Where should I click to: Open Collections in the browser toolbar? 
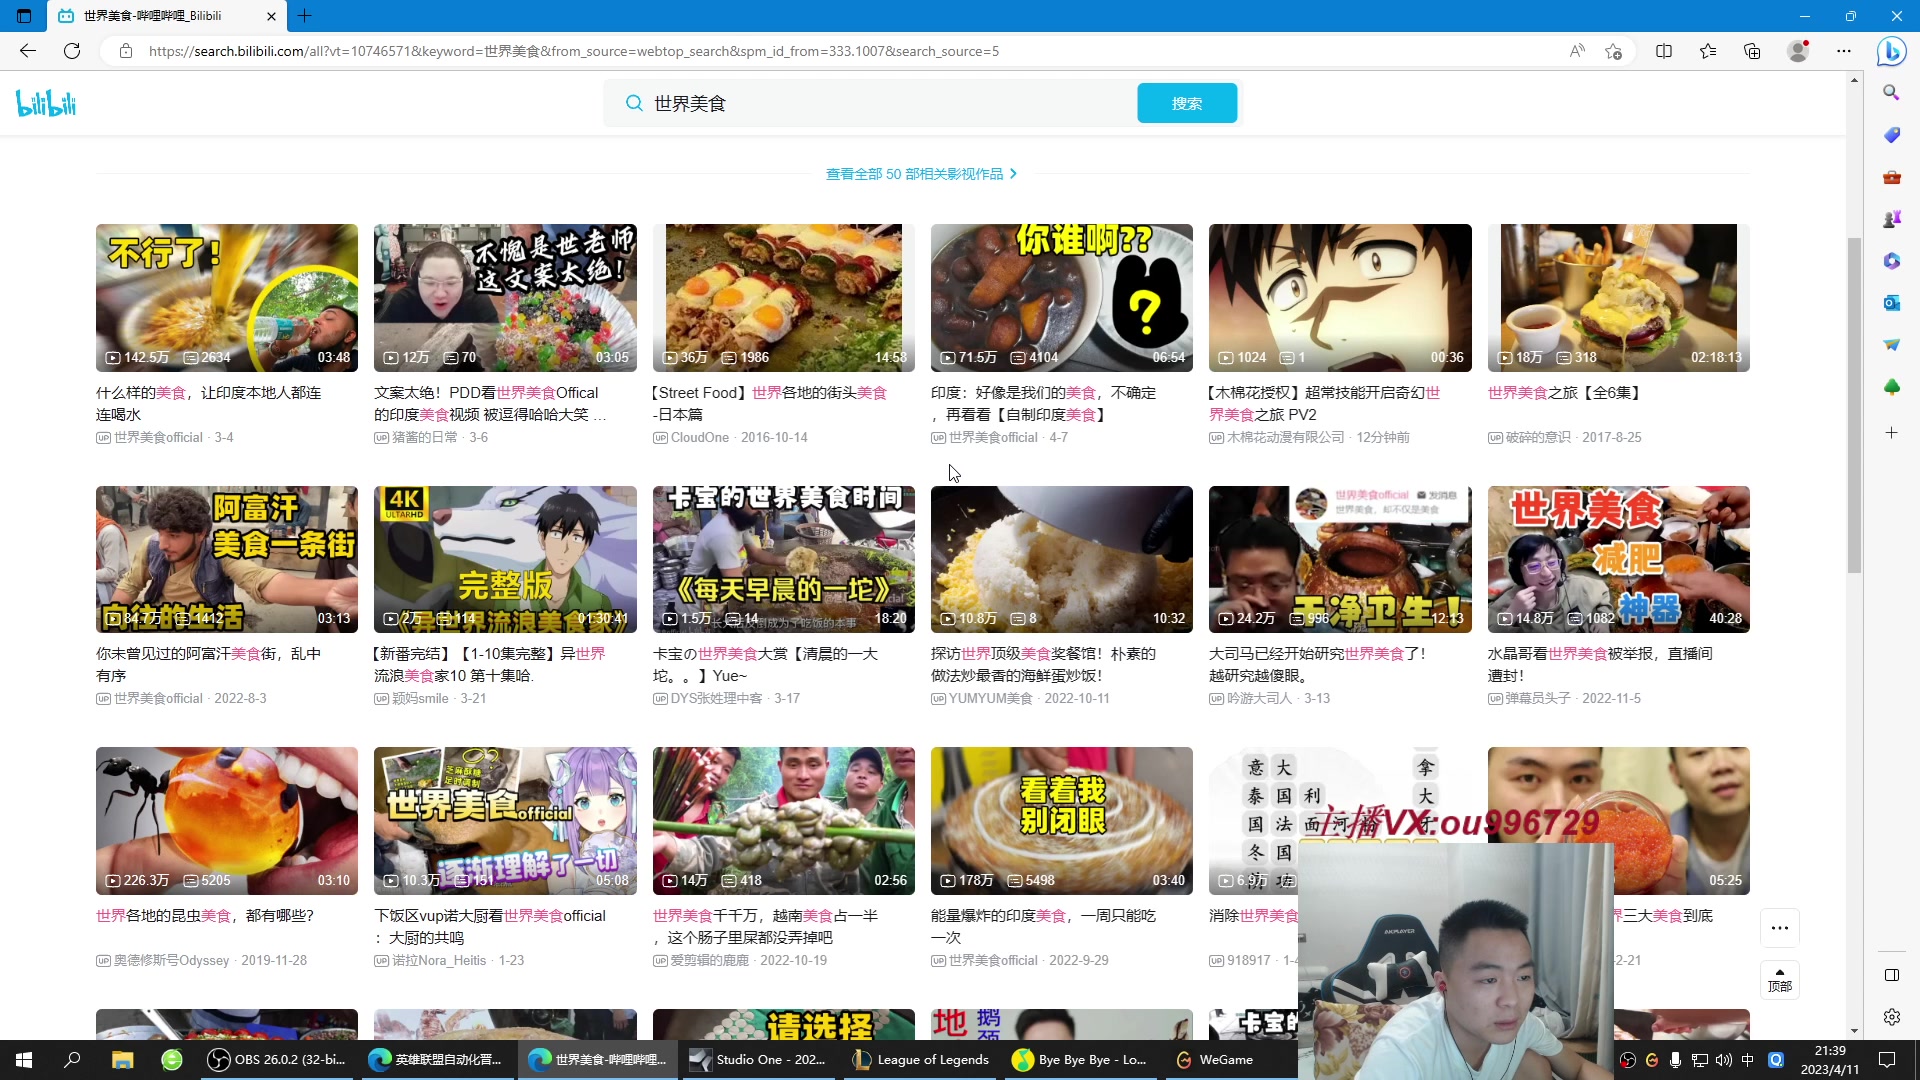(x=1752, y=51)
